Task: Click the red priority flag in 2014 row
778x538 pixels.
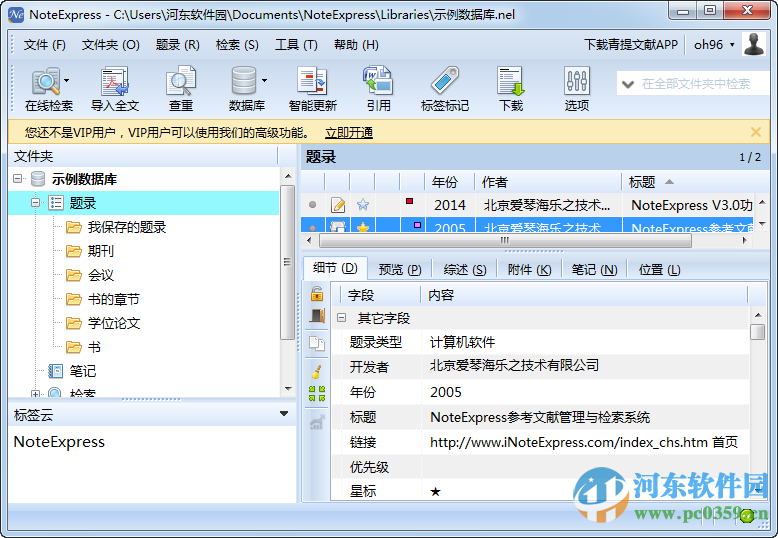Action: (x=409, y=201)
